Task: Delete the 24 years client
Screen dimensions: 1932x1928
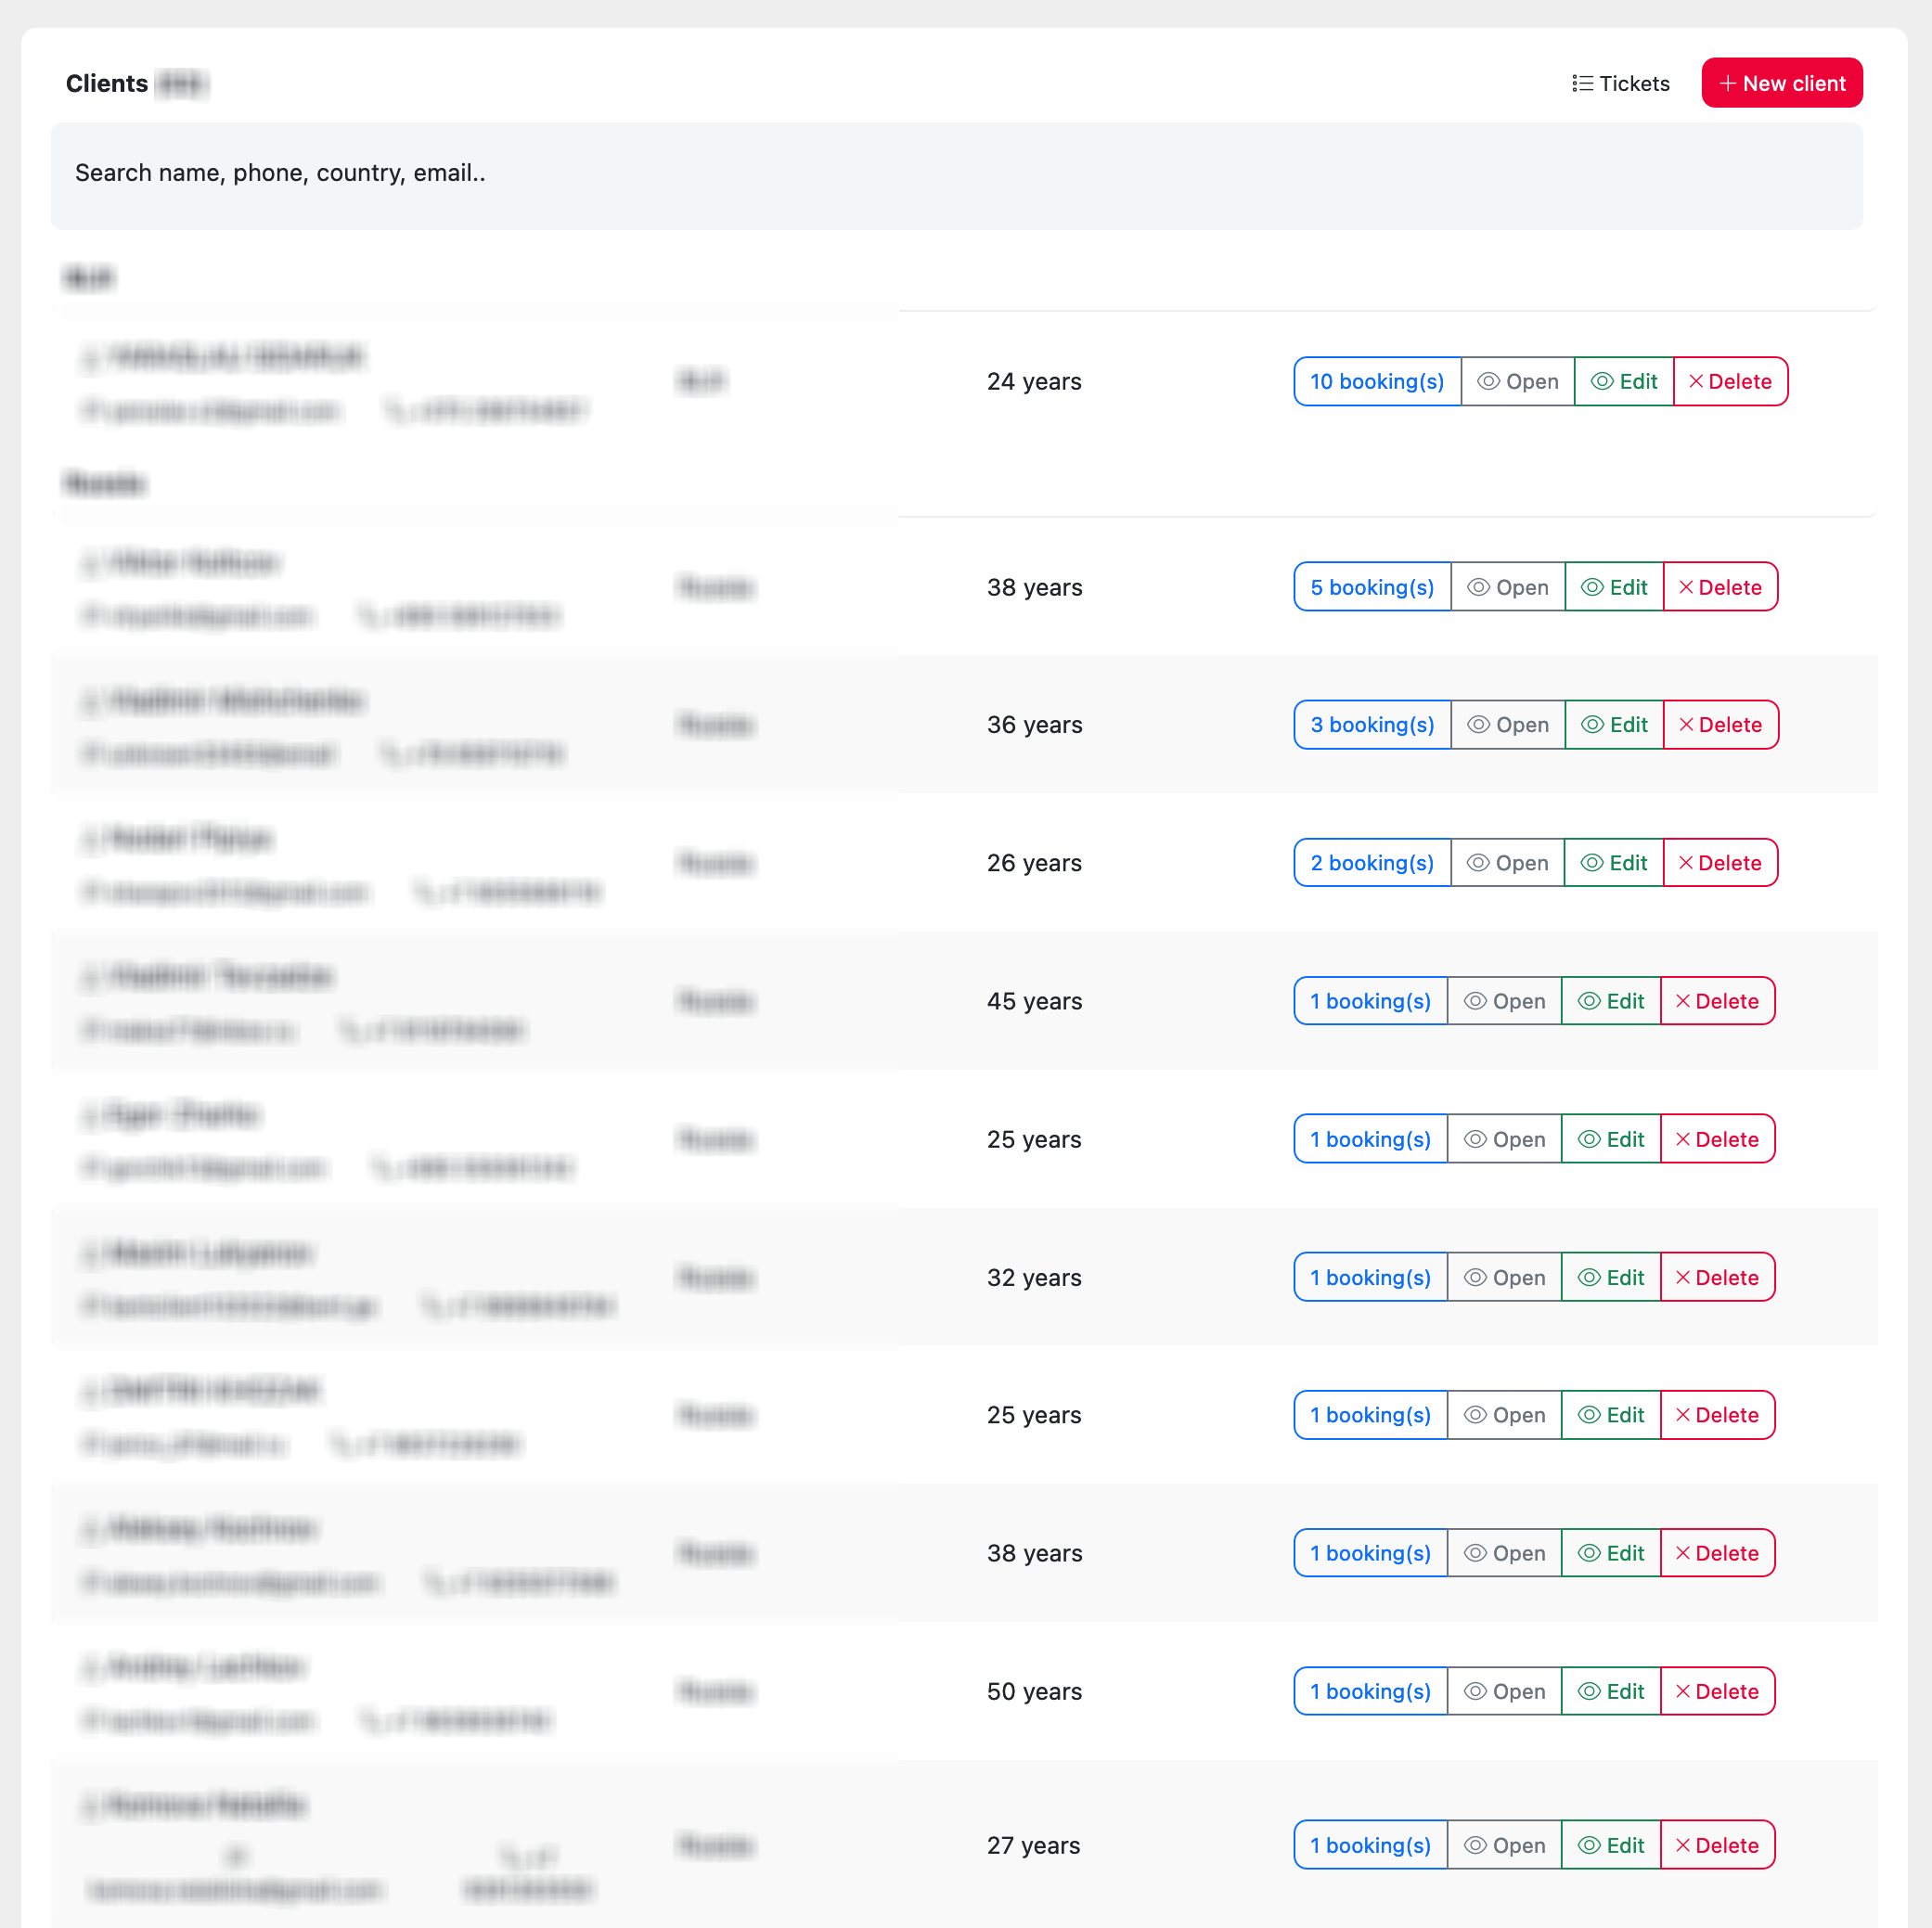Action: (x=1729, y=381)
